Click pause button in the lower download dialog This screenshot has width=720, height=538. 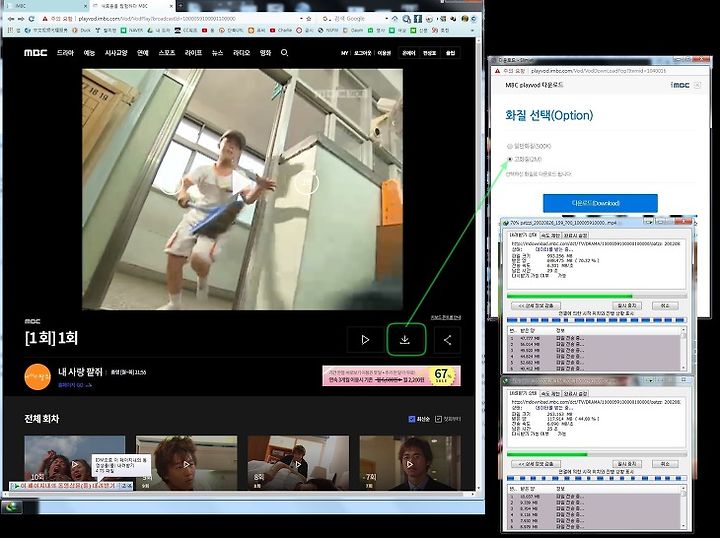tap(627, 464)
